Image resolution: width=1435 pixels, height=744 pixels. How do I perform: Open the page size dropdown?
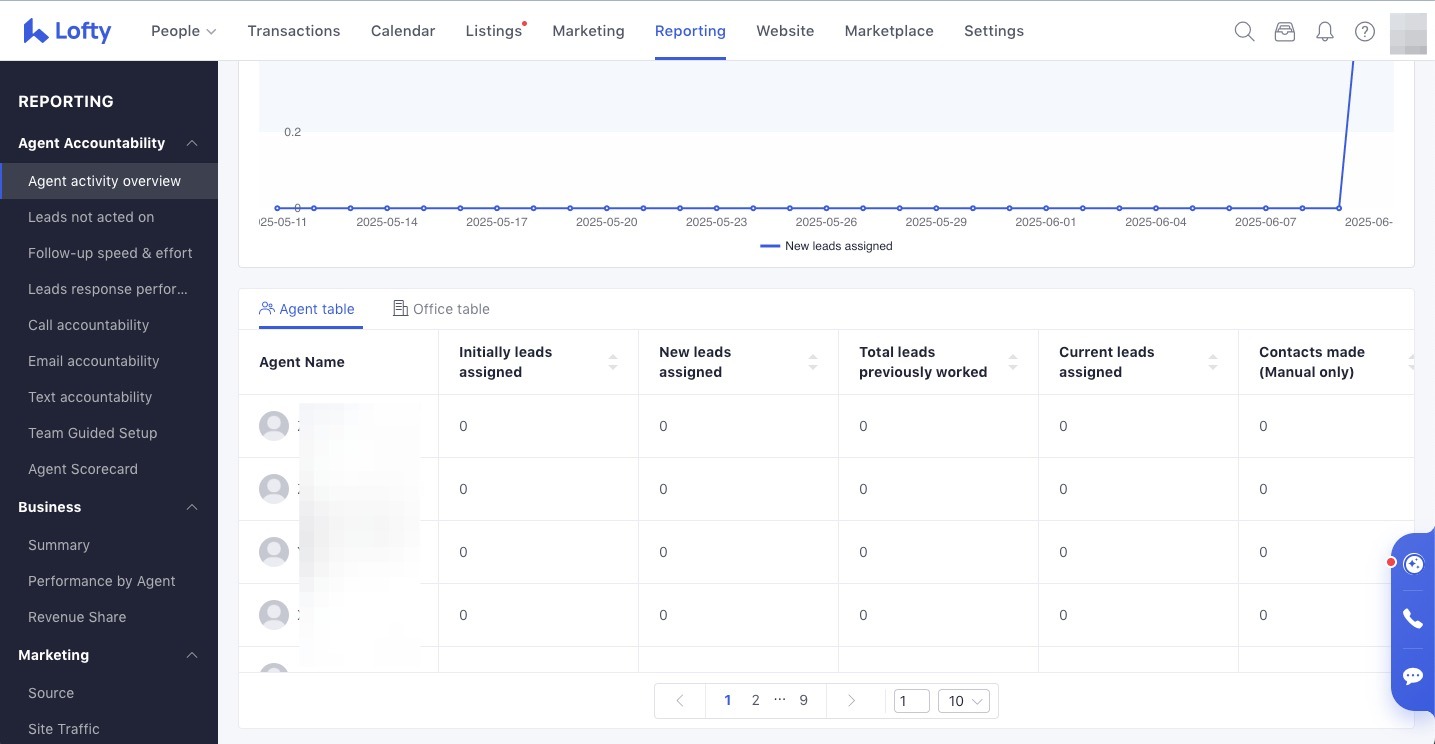[x=964, y=701]
